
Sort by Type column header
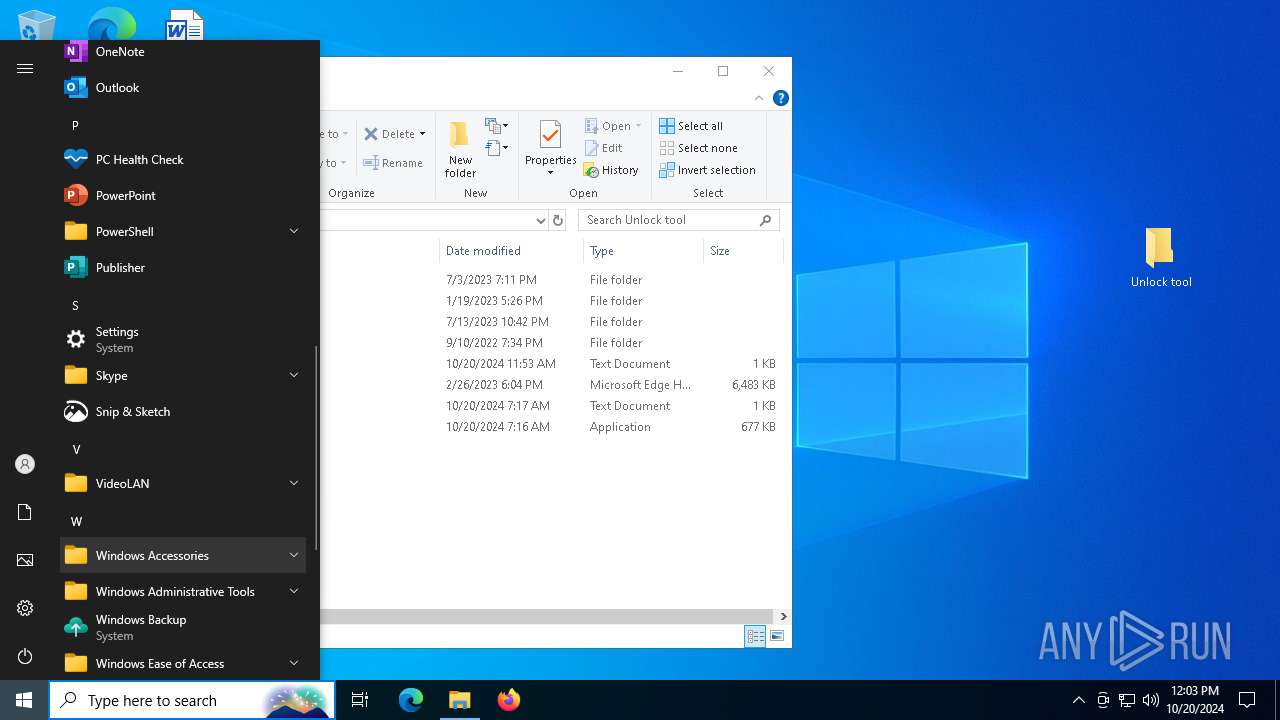pyautogui.click(x=643, y=251)
